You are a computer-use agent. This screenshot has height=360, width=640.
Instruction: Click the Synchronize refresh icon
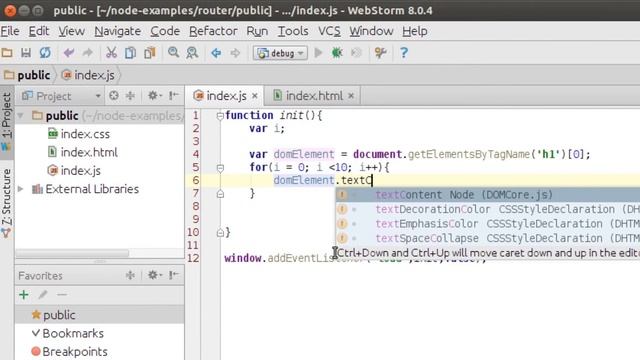click(x=45, y=53)
